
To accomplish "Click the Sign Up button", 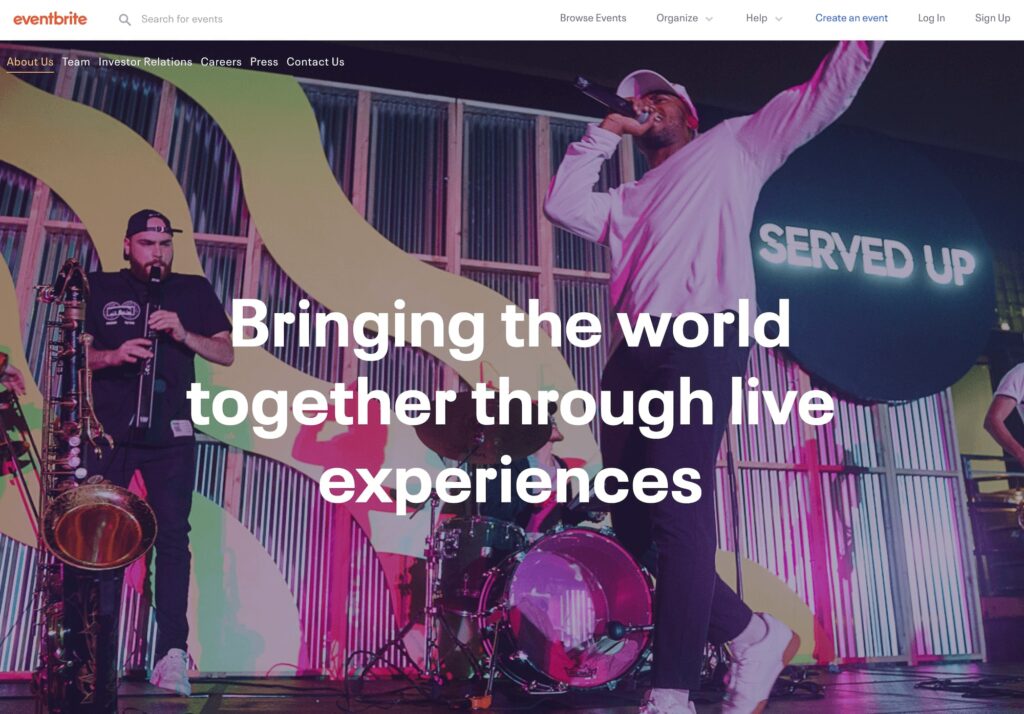I will tap(992, 18).
